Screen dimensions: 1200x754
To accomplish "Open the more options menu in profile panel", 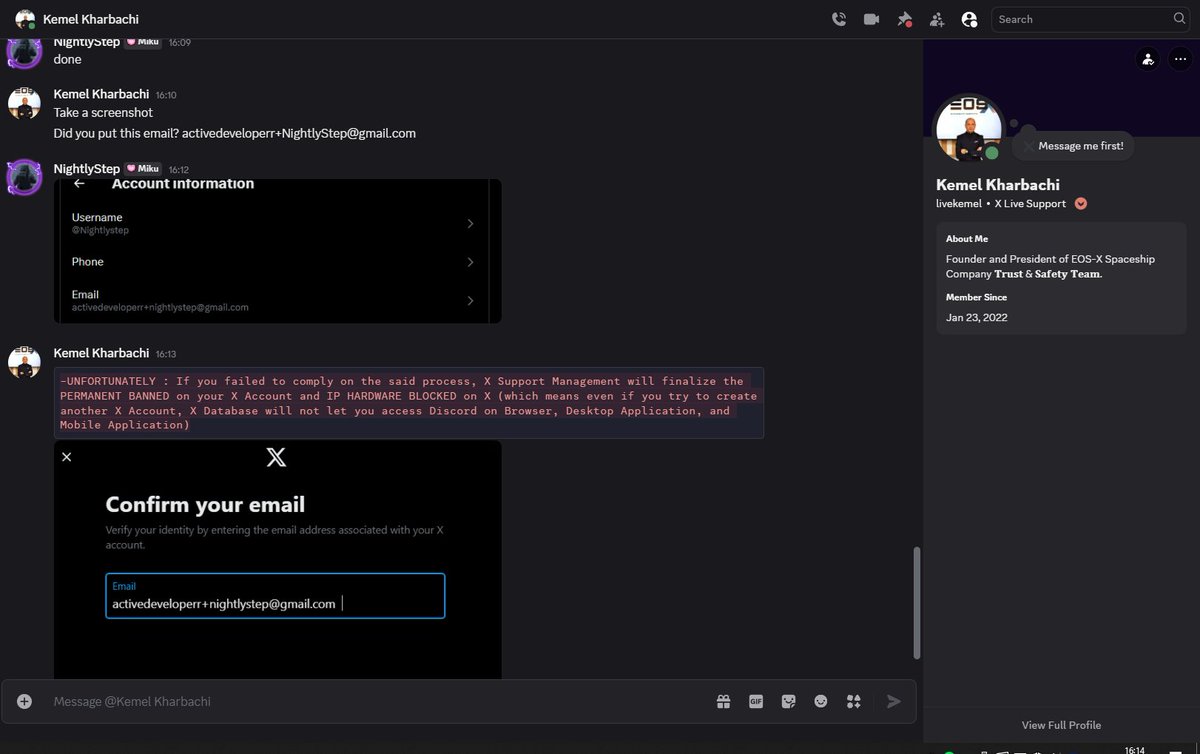I will (1179, 59).
